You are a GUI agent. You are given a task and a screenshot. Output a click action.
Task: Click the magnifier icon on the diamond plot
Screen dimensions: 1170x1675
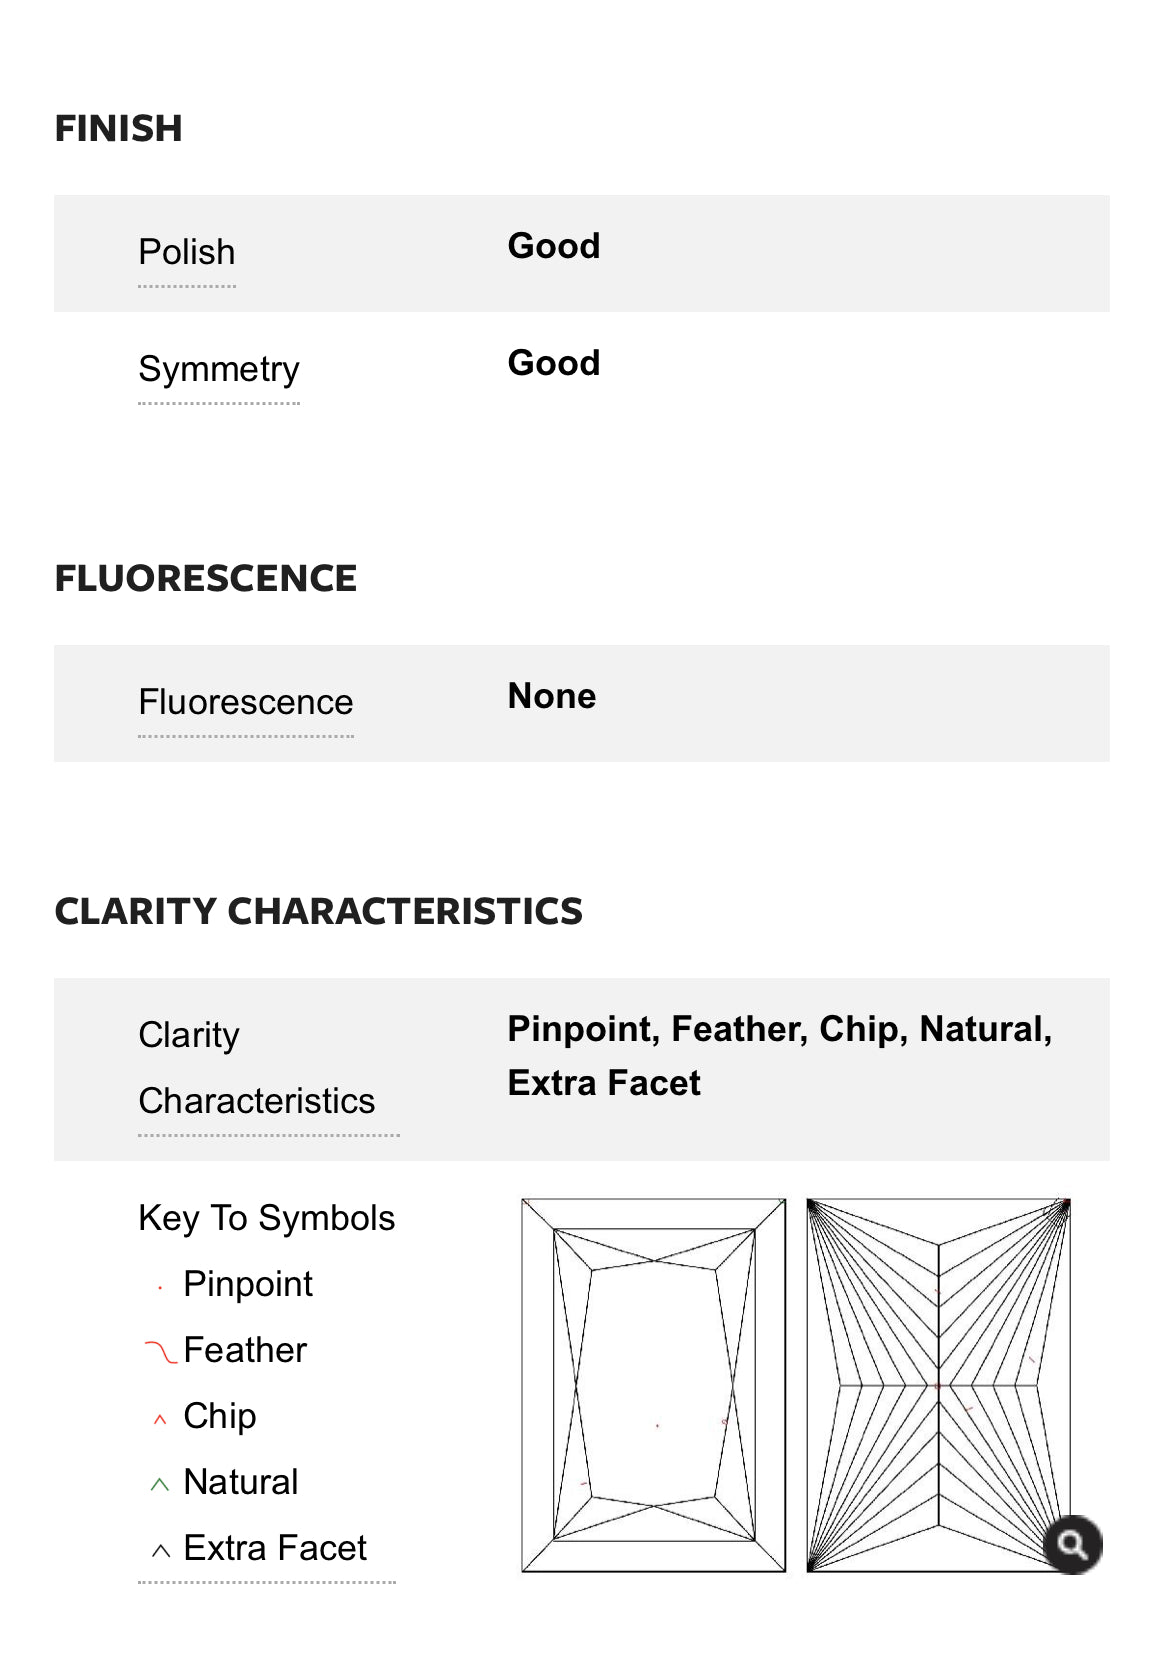1072,1545
